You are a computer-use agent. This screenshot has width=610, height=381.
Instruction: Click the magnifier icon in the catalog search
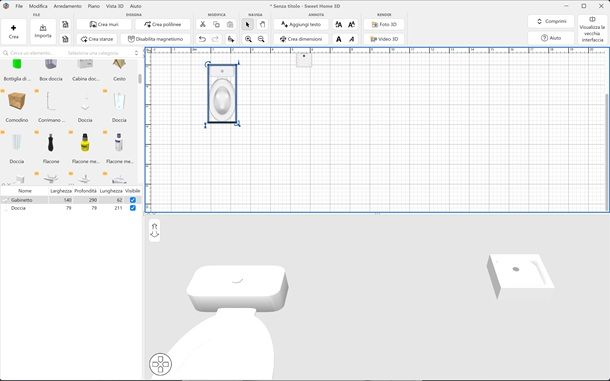coord(5,53)
